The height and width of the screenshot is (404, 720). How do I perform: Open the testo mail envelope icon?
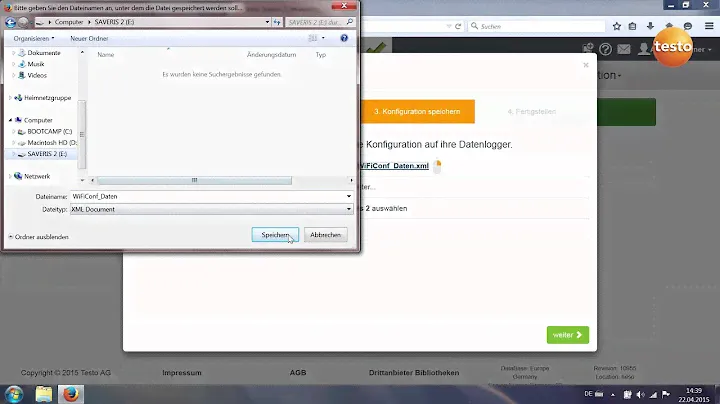coord(624,48)
